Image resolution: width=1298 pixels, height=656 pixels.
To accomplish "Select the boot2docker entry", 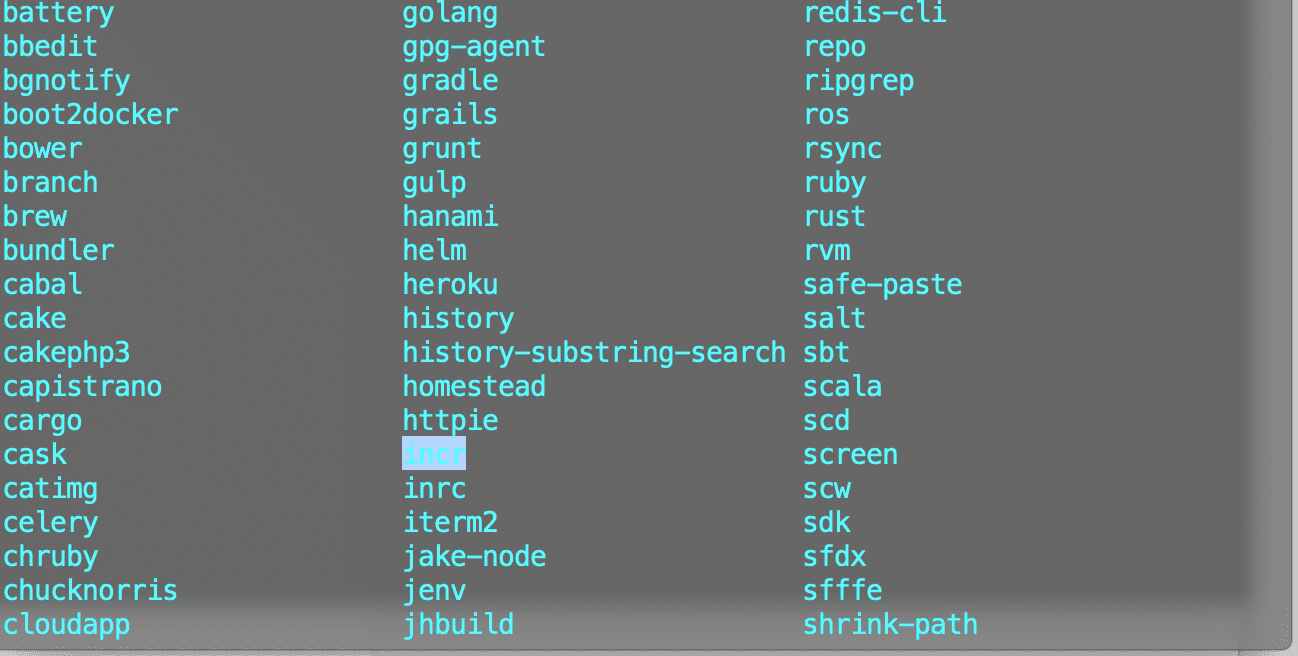I will tap(91, 115).
